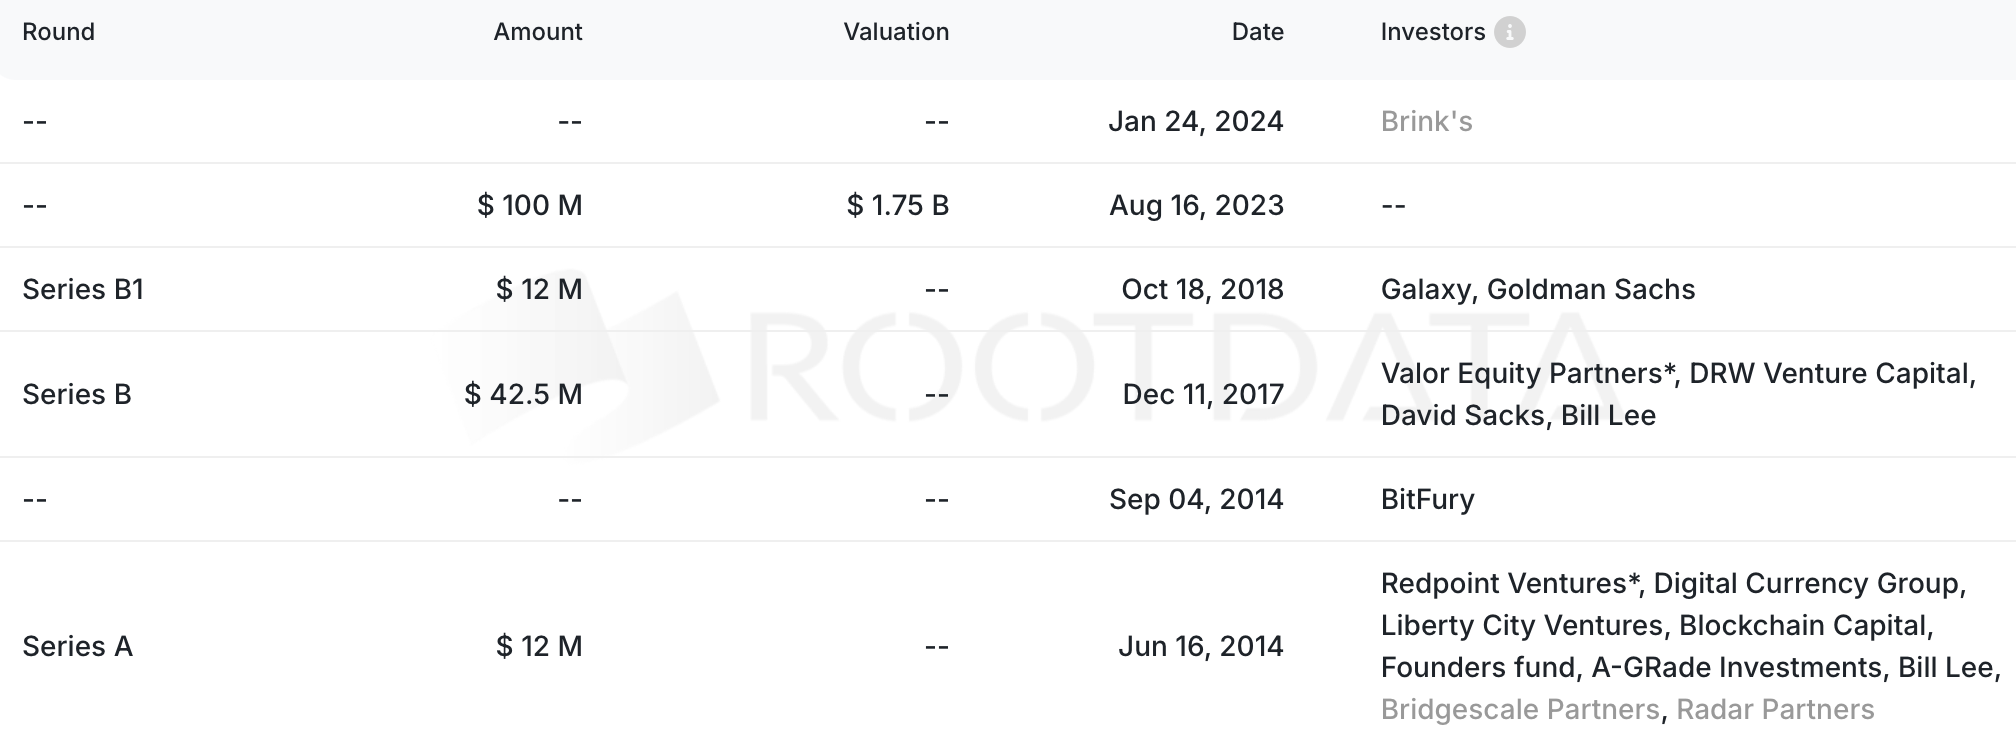2016x740 pixels.
Task: Open Digital Currency Group investor page
Action: [x=1808, y=584]
